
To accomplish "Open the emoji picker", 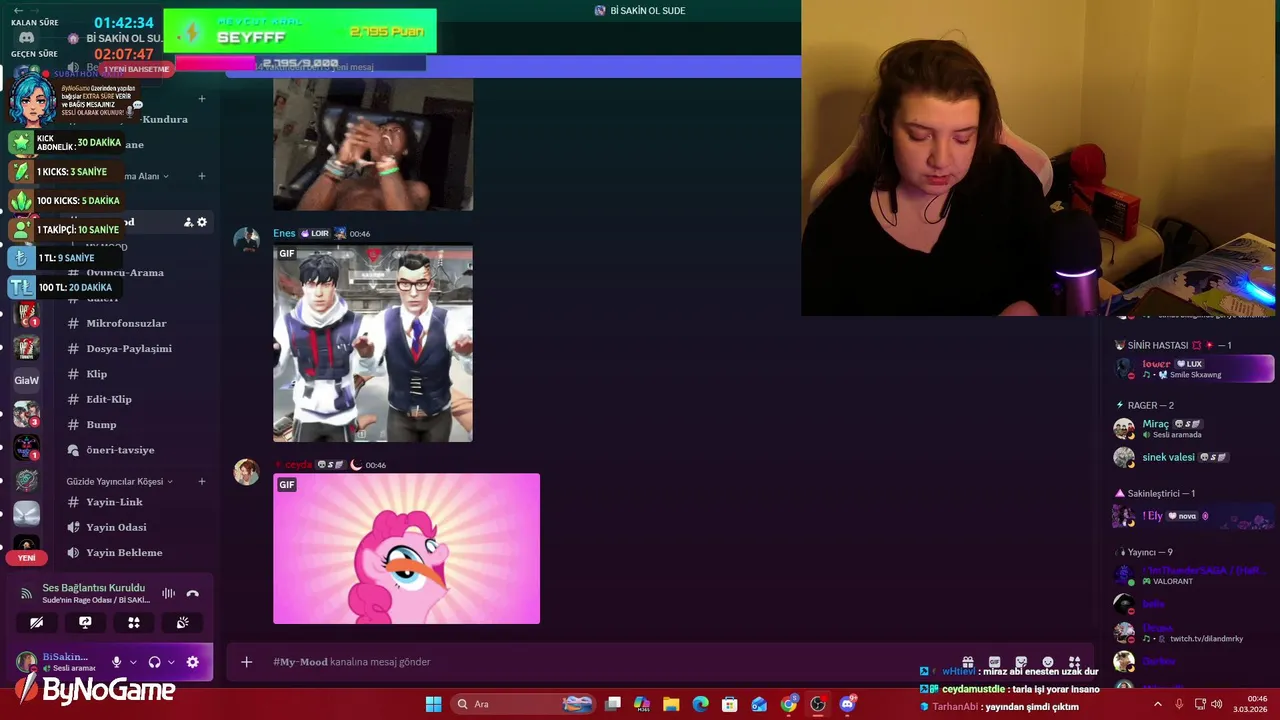I will (1048, 662).
